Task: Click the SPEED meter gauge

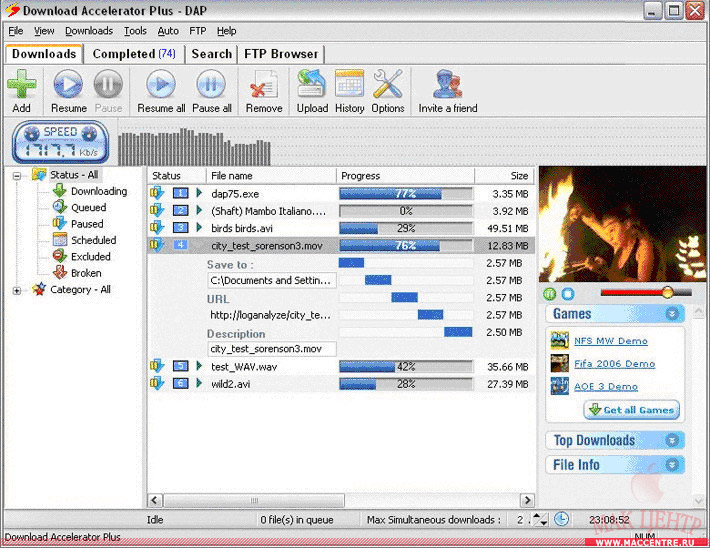Action: click(x=61, y=142)
